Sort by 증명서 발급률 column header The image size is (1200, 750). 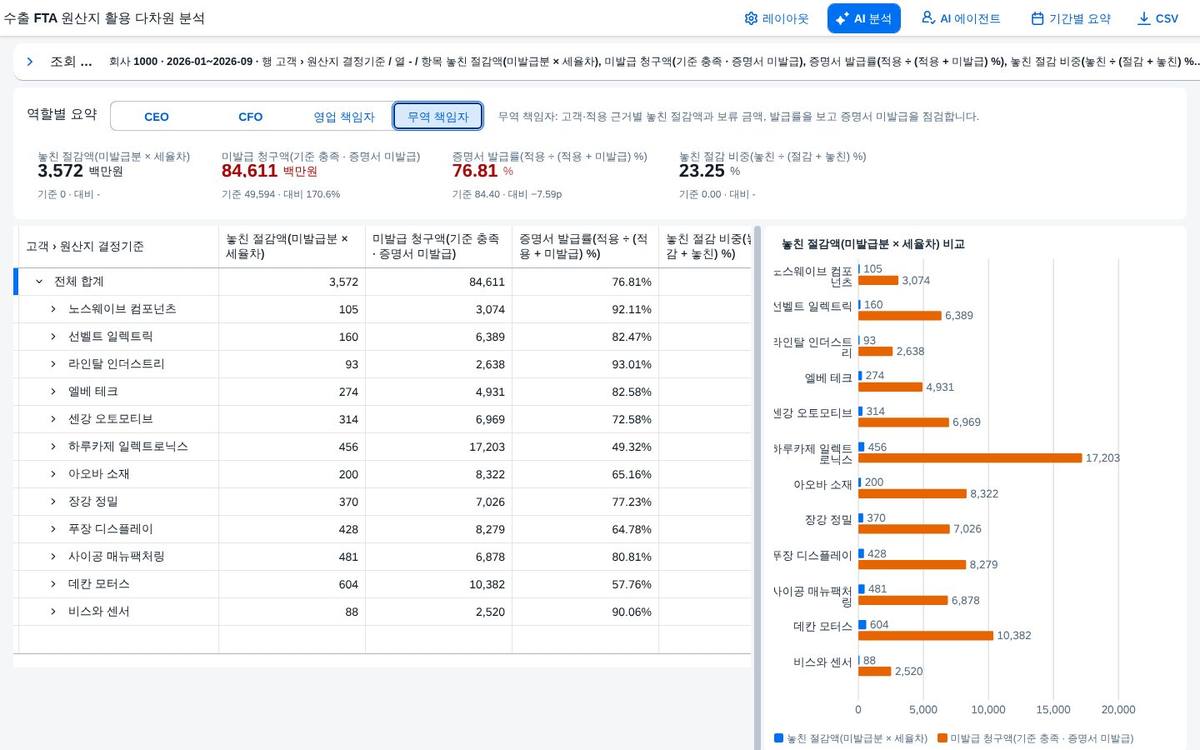click(585, 247)
